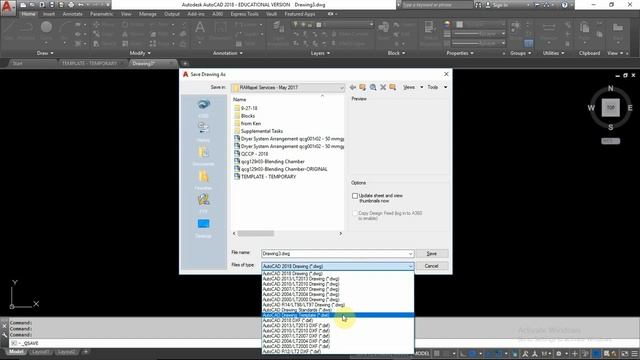Screen dimensions: 640x360
Task: Go back to previous folder arrow
Action: click(353, 87)
